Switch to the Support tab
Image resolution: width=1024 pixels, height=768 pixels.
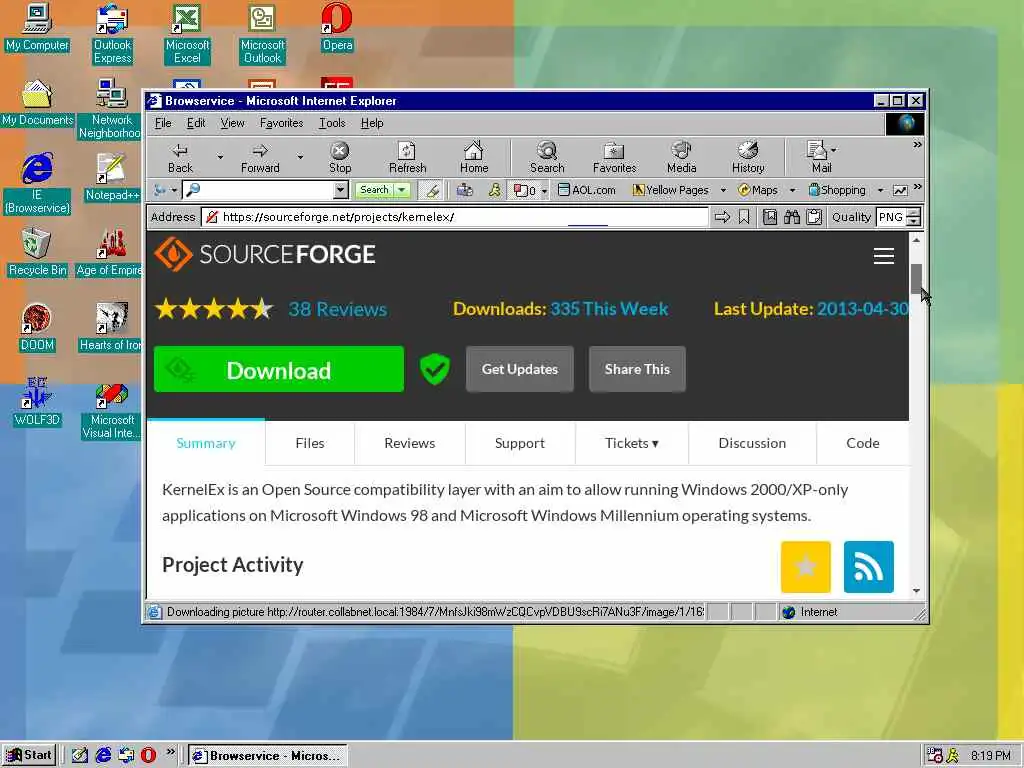(519, 443)
